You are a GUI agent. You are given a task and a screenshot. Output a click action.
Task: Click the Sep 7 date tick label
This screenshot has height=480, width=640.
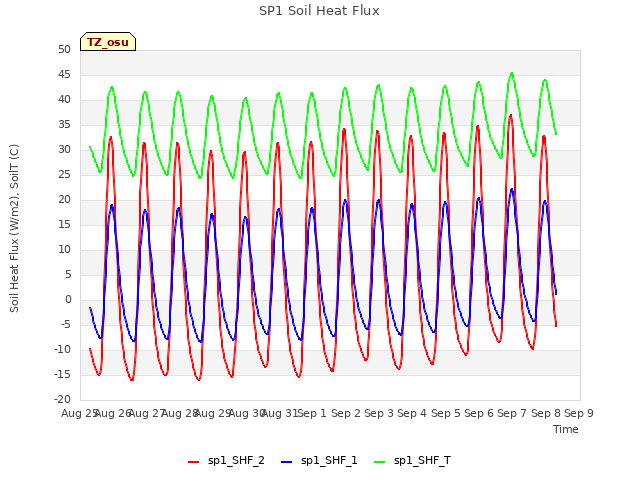(512, 413)
